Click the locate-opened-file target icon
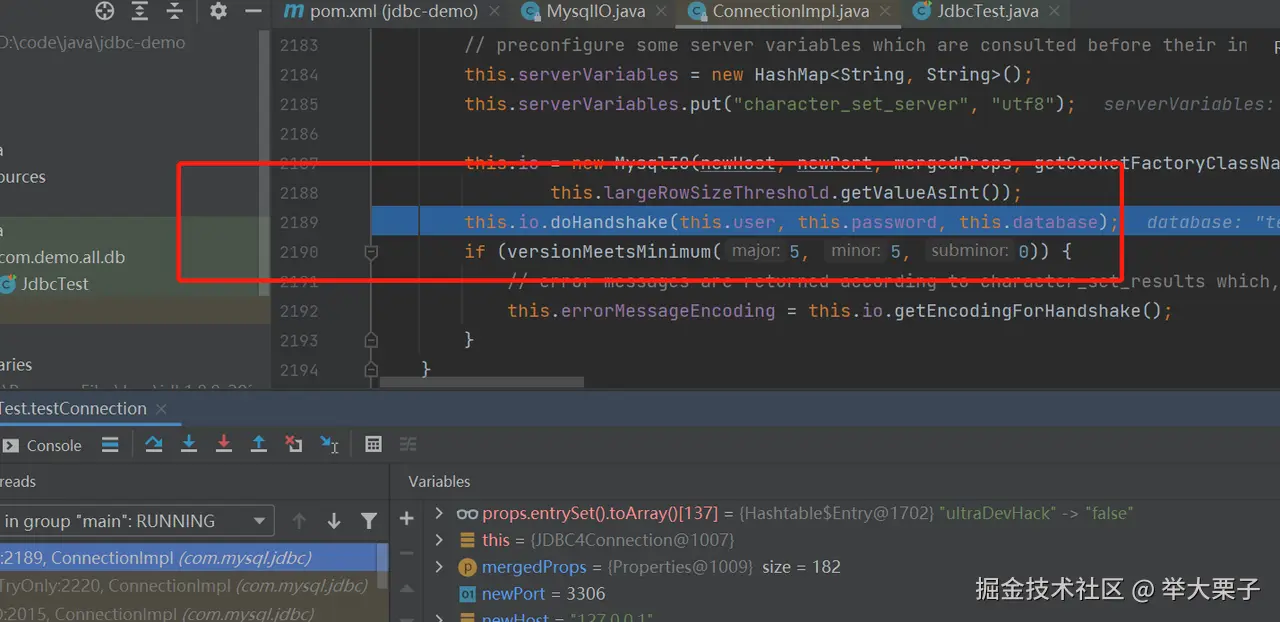This screenshot has width=1280, height=622. (105, 11)
